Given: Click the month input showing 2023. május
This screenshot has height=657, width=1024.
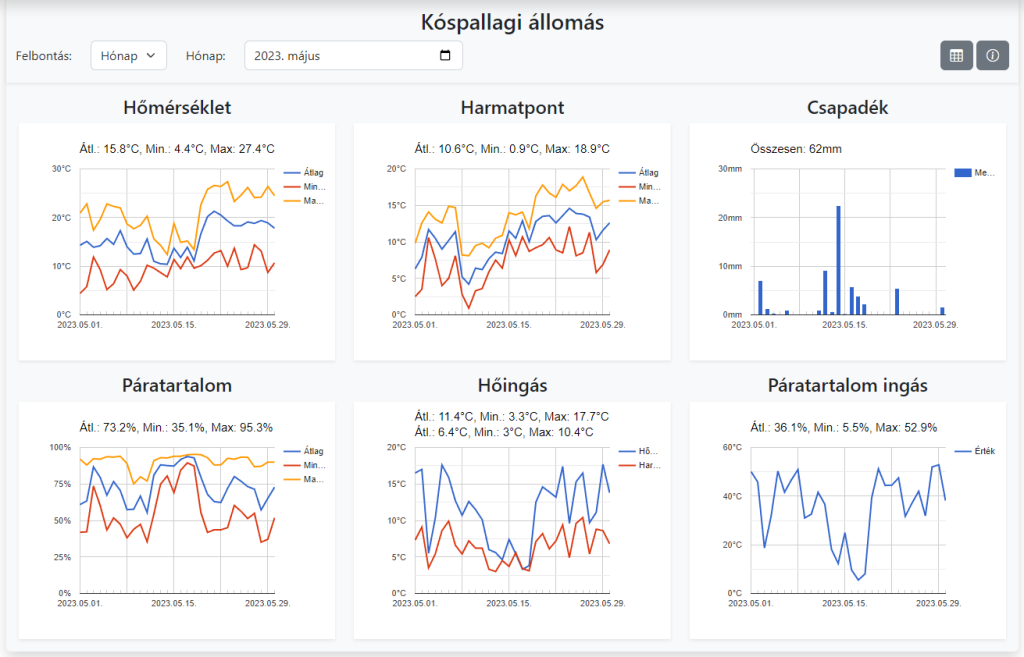Looking at the screenshot, I should pyautogui.click(x=330, y=55).
